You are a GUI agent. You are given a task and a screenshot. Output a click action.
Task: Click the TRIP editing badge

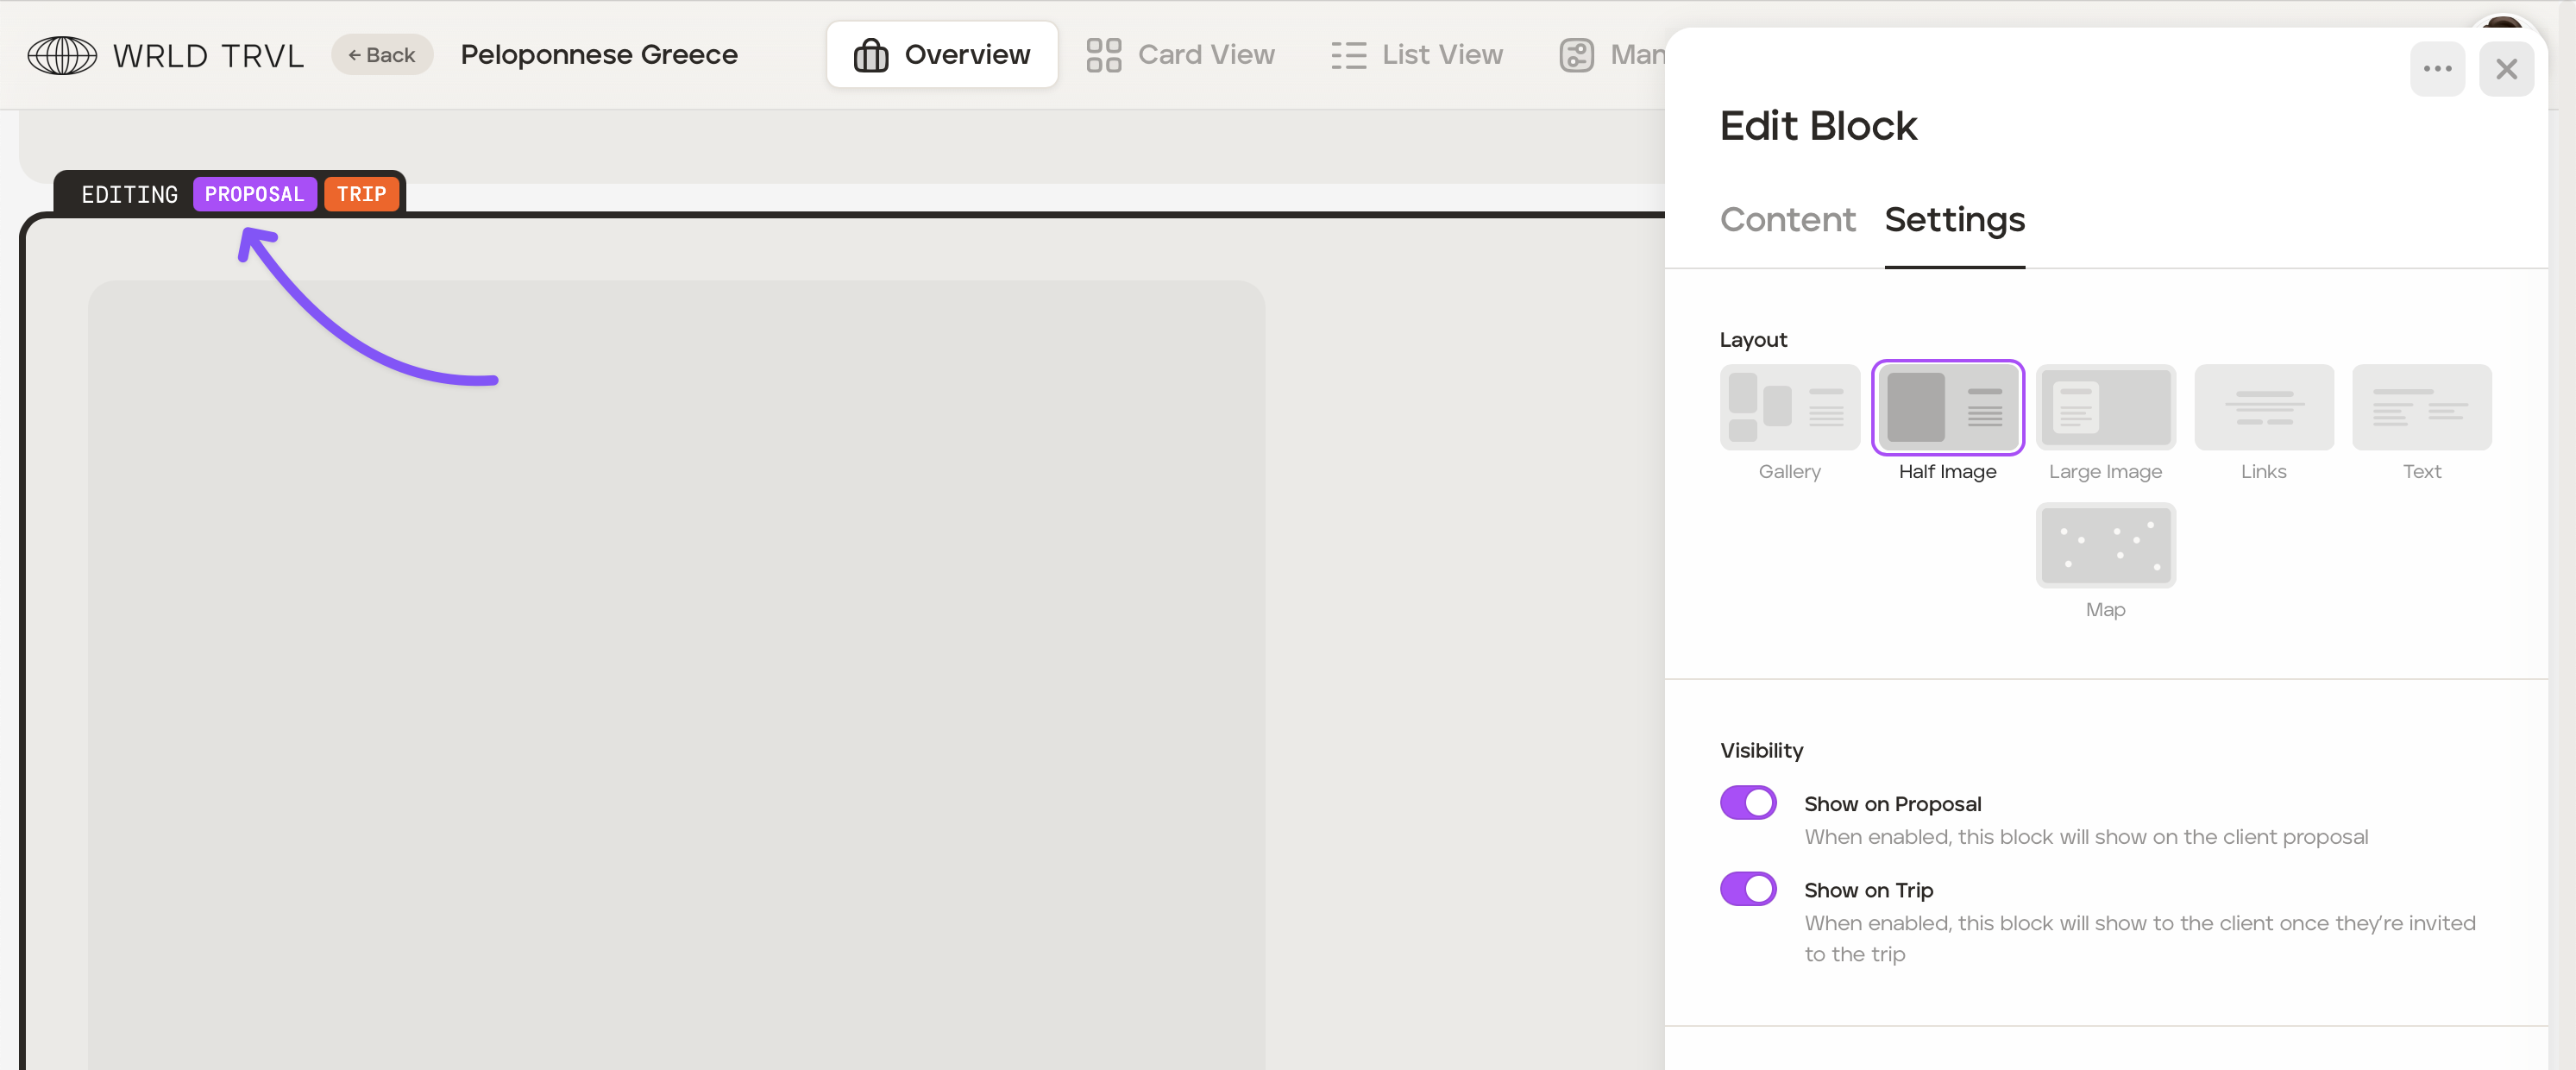[x=361, y=194]
